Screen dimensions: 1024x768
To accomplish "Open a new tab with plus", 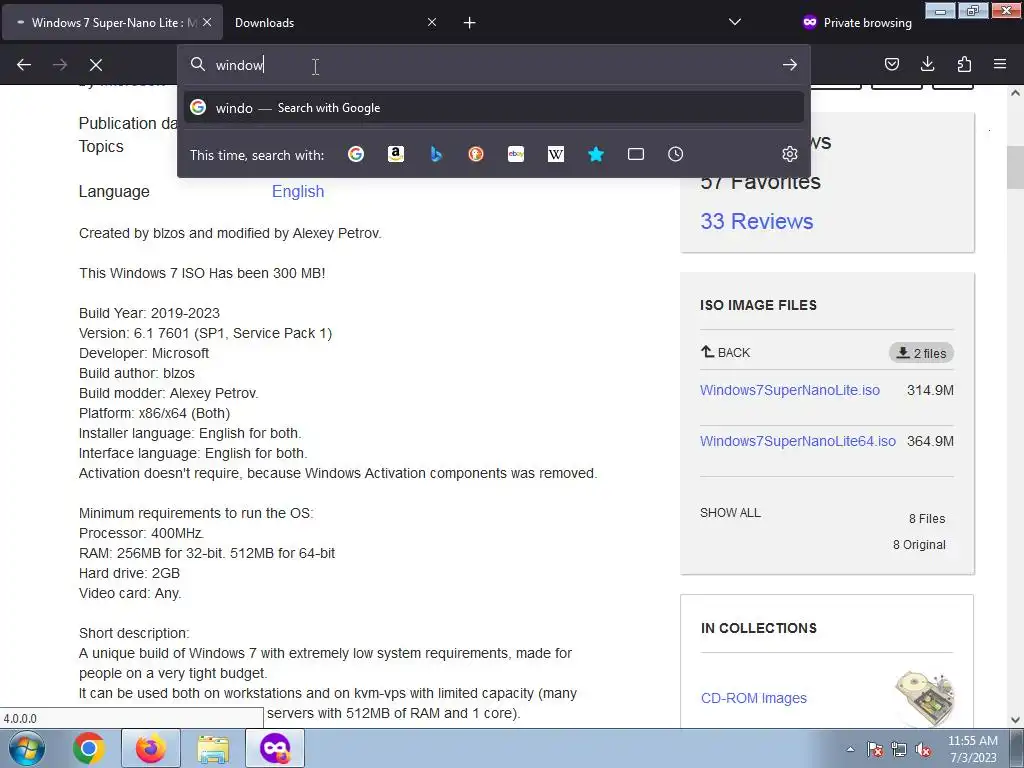I will point(469,23).
